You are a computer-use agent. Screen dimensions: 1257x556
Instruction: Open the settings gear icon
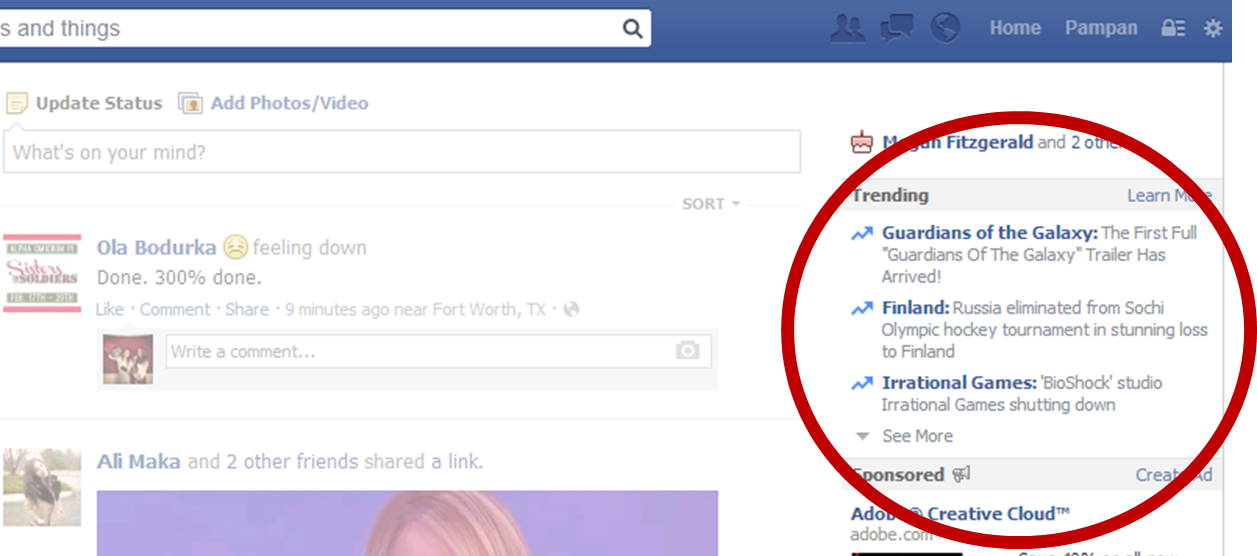pos(1213,28)
